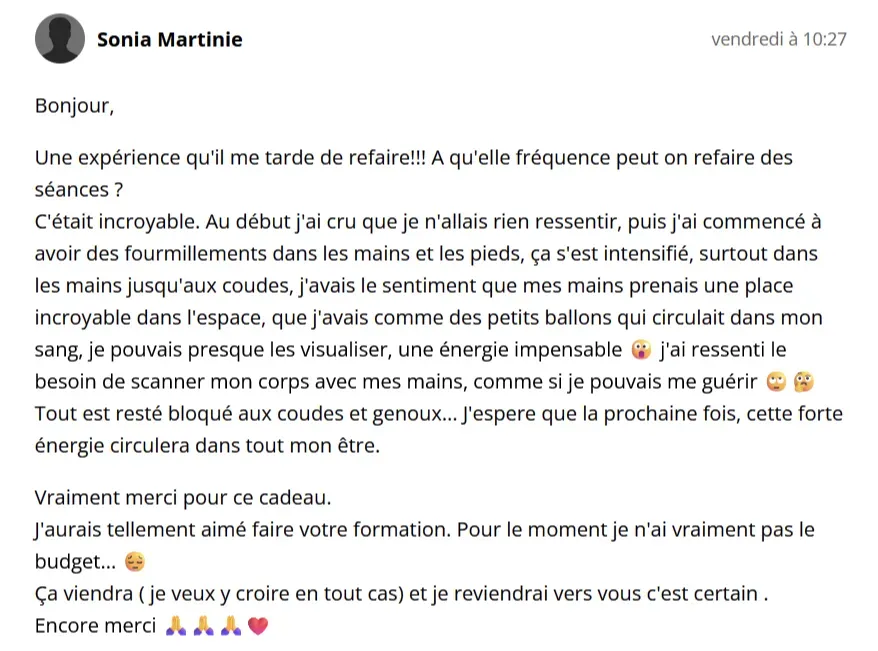Screen dimensions: 878x651
Task: Click the middle praying hands emoji
Action: 203,625
